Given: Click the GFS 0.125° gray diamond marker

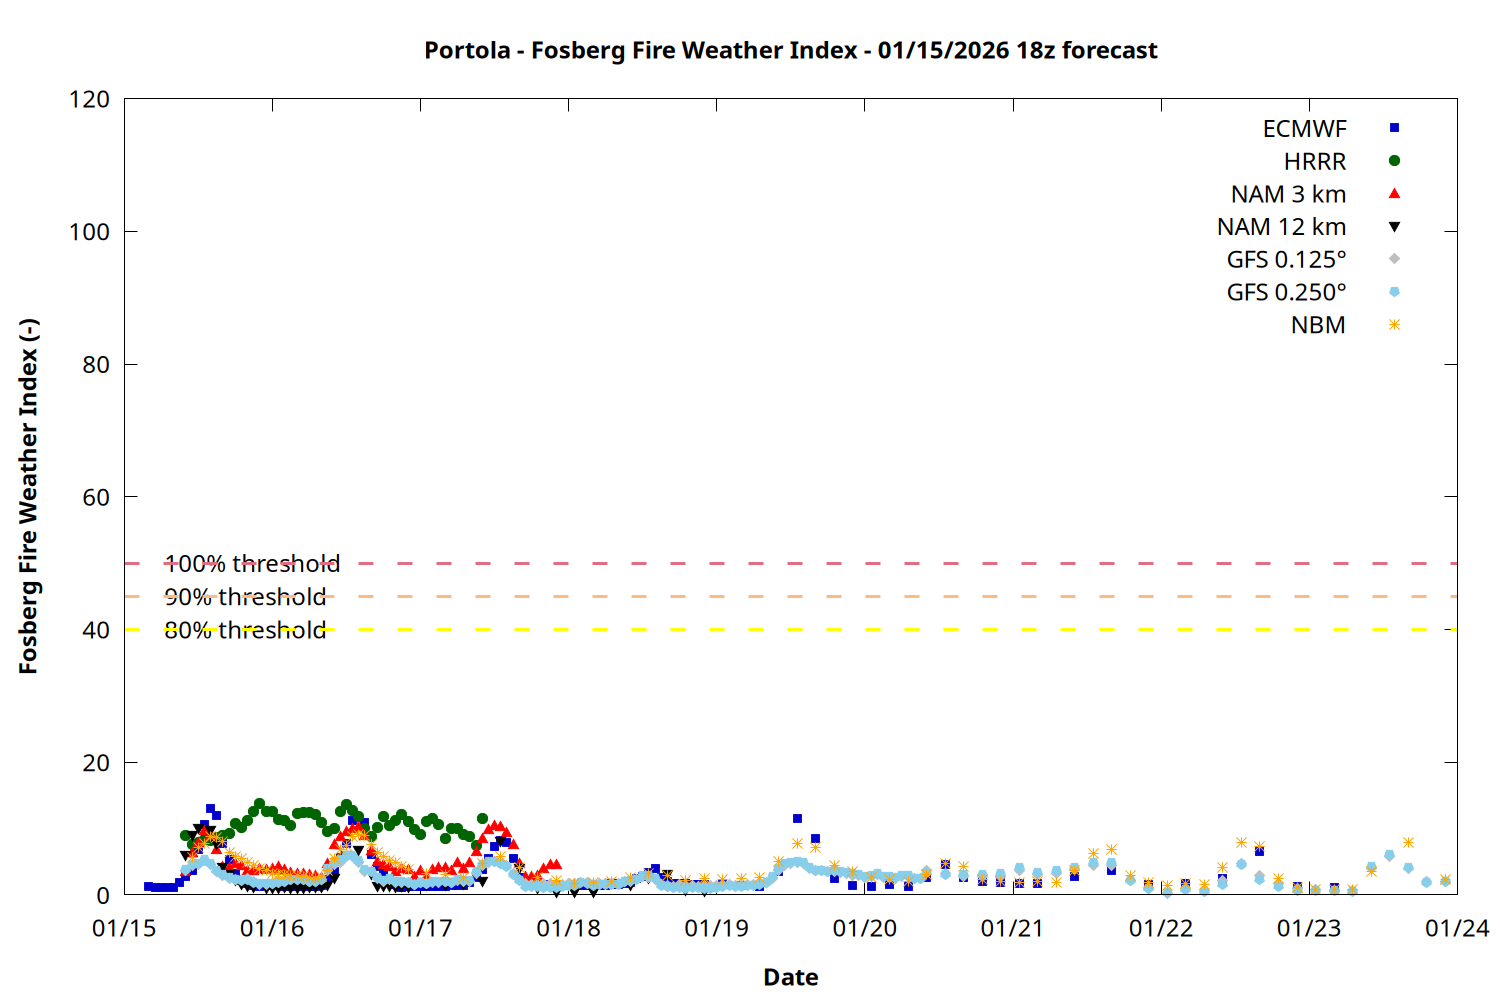Looking at the screenshot, I should 1394,259.
